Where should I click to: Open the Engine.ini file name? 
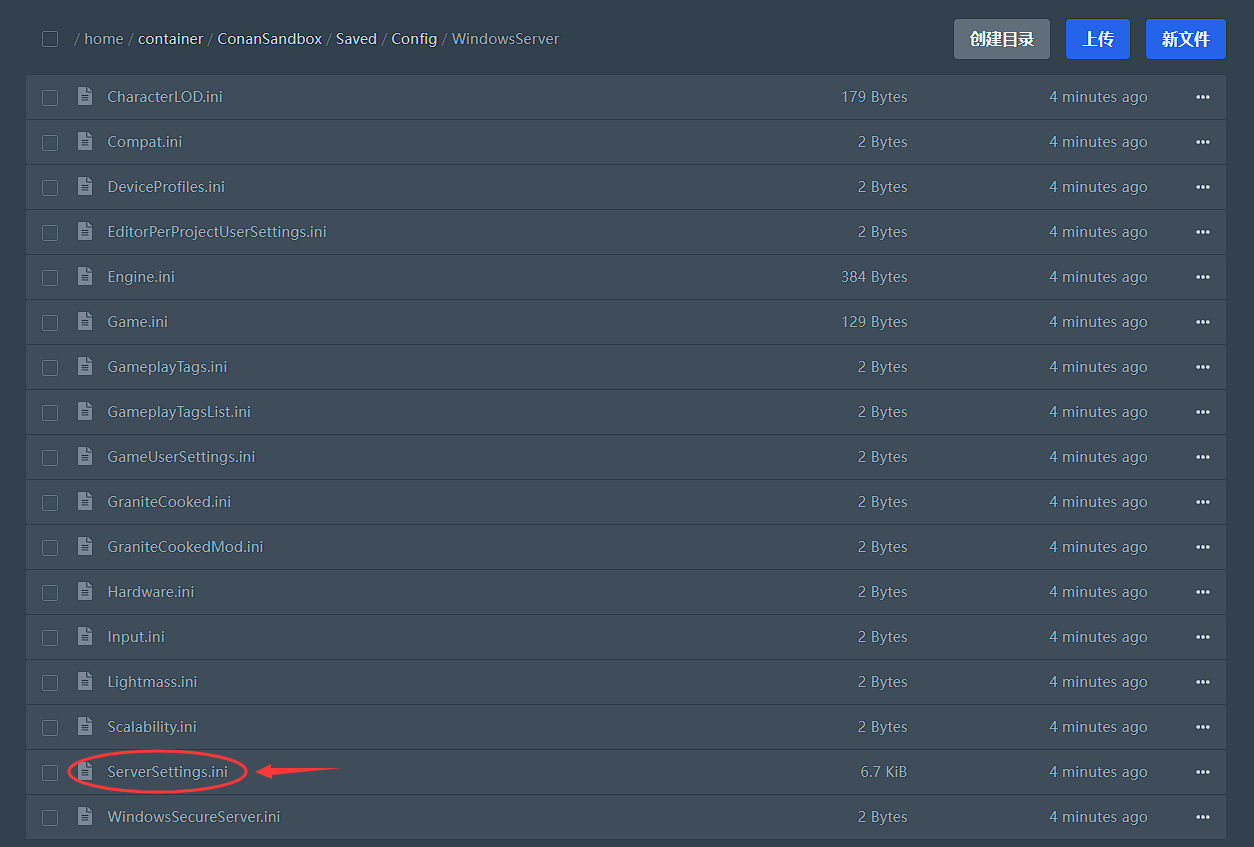(141, 277)
